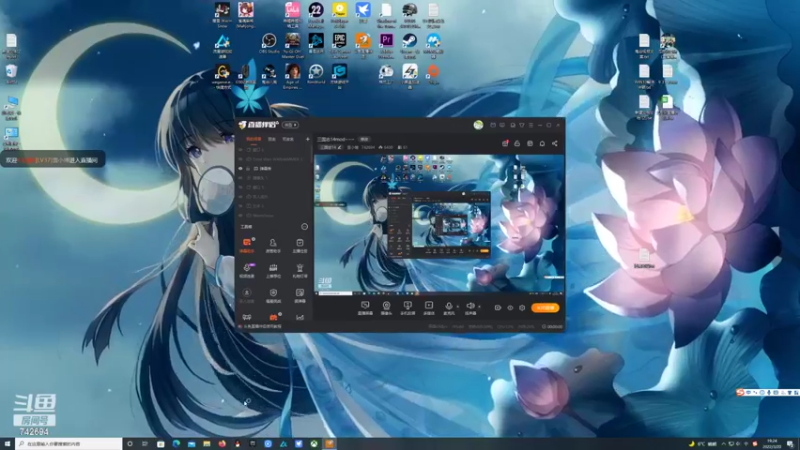Image resolution: width=800 pixels, height=450 pixels.
Task: Open stream settings via the gear icon
Action: [522, 308]
